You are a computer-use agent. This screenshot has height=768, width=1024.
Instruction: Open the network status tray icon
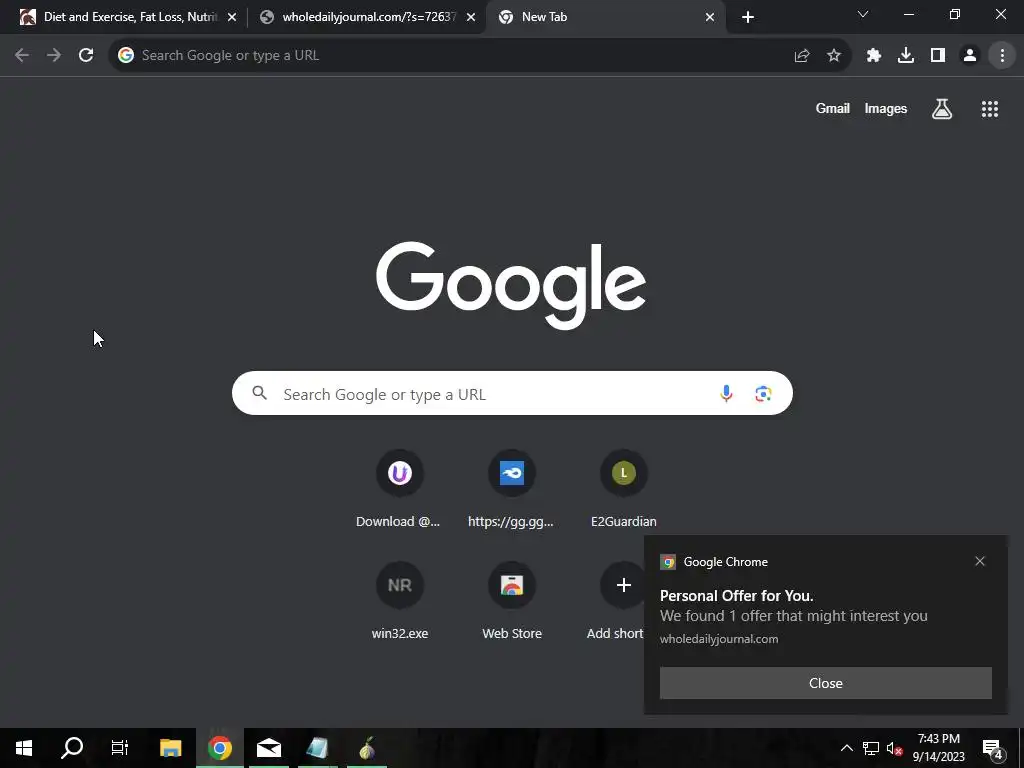pos(871,748)
